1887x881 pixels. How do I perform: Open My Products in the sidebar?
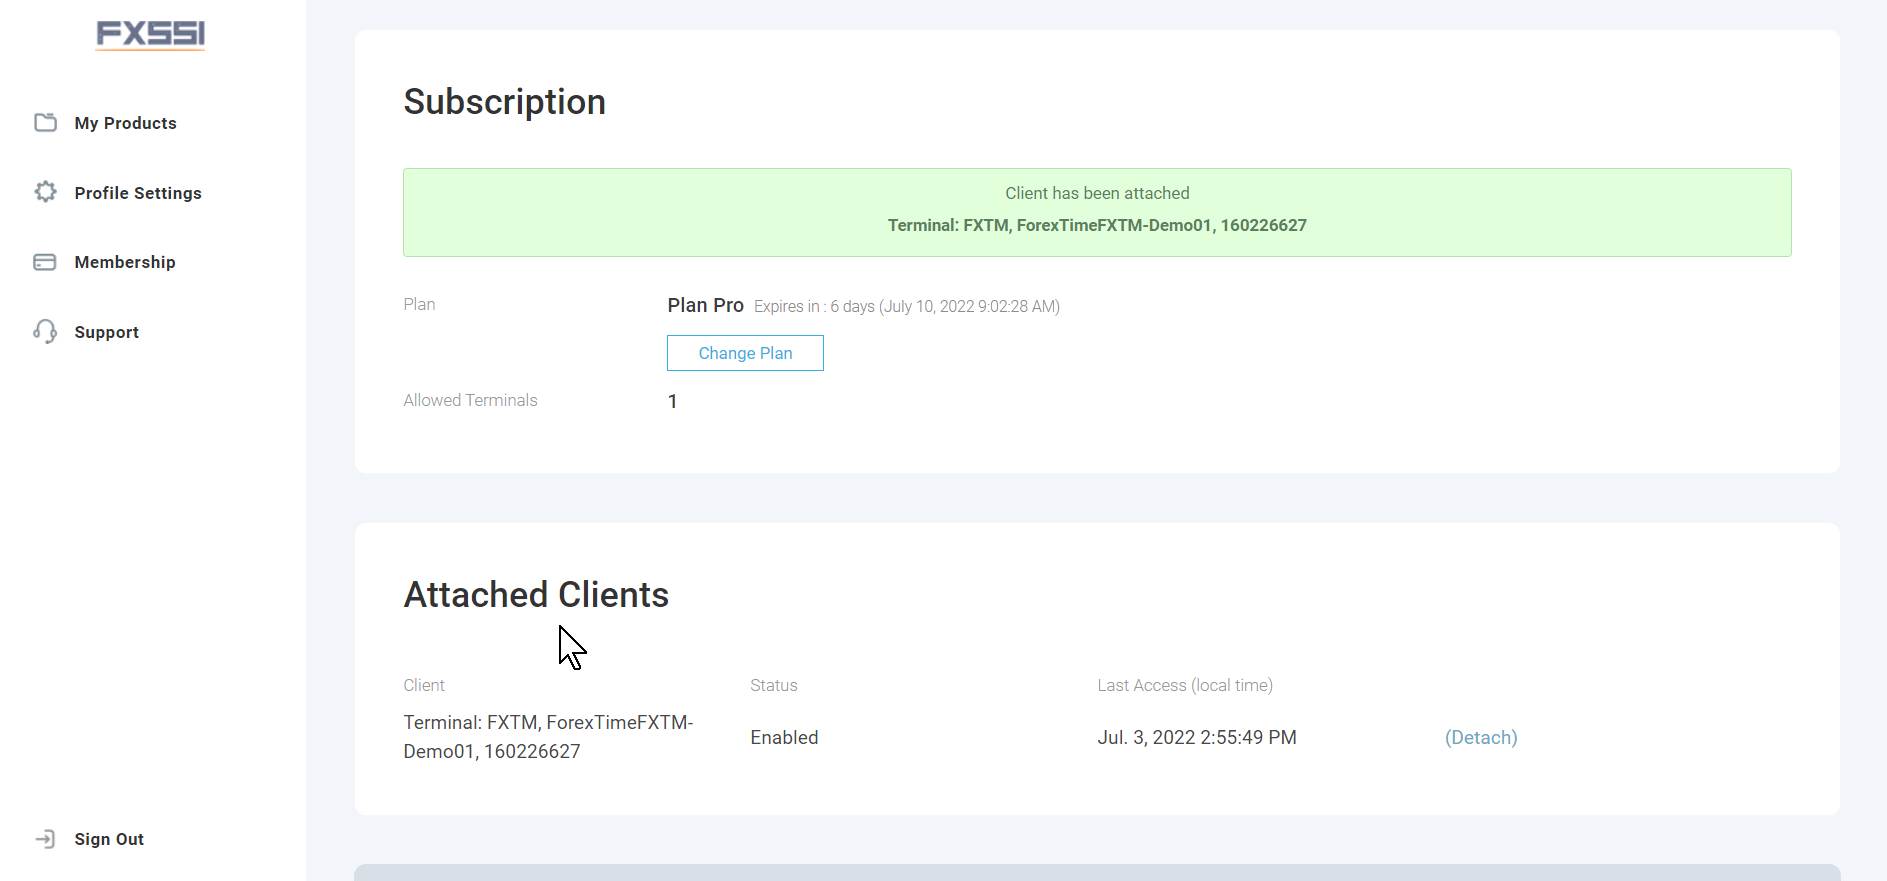125,123
